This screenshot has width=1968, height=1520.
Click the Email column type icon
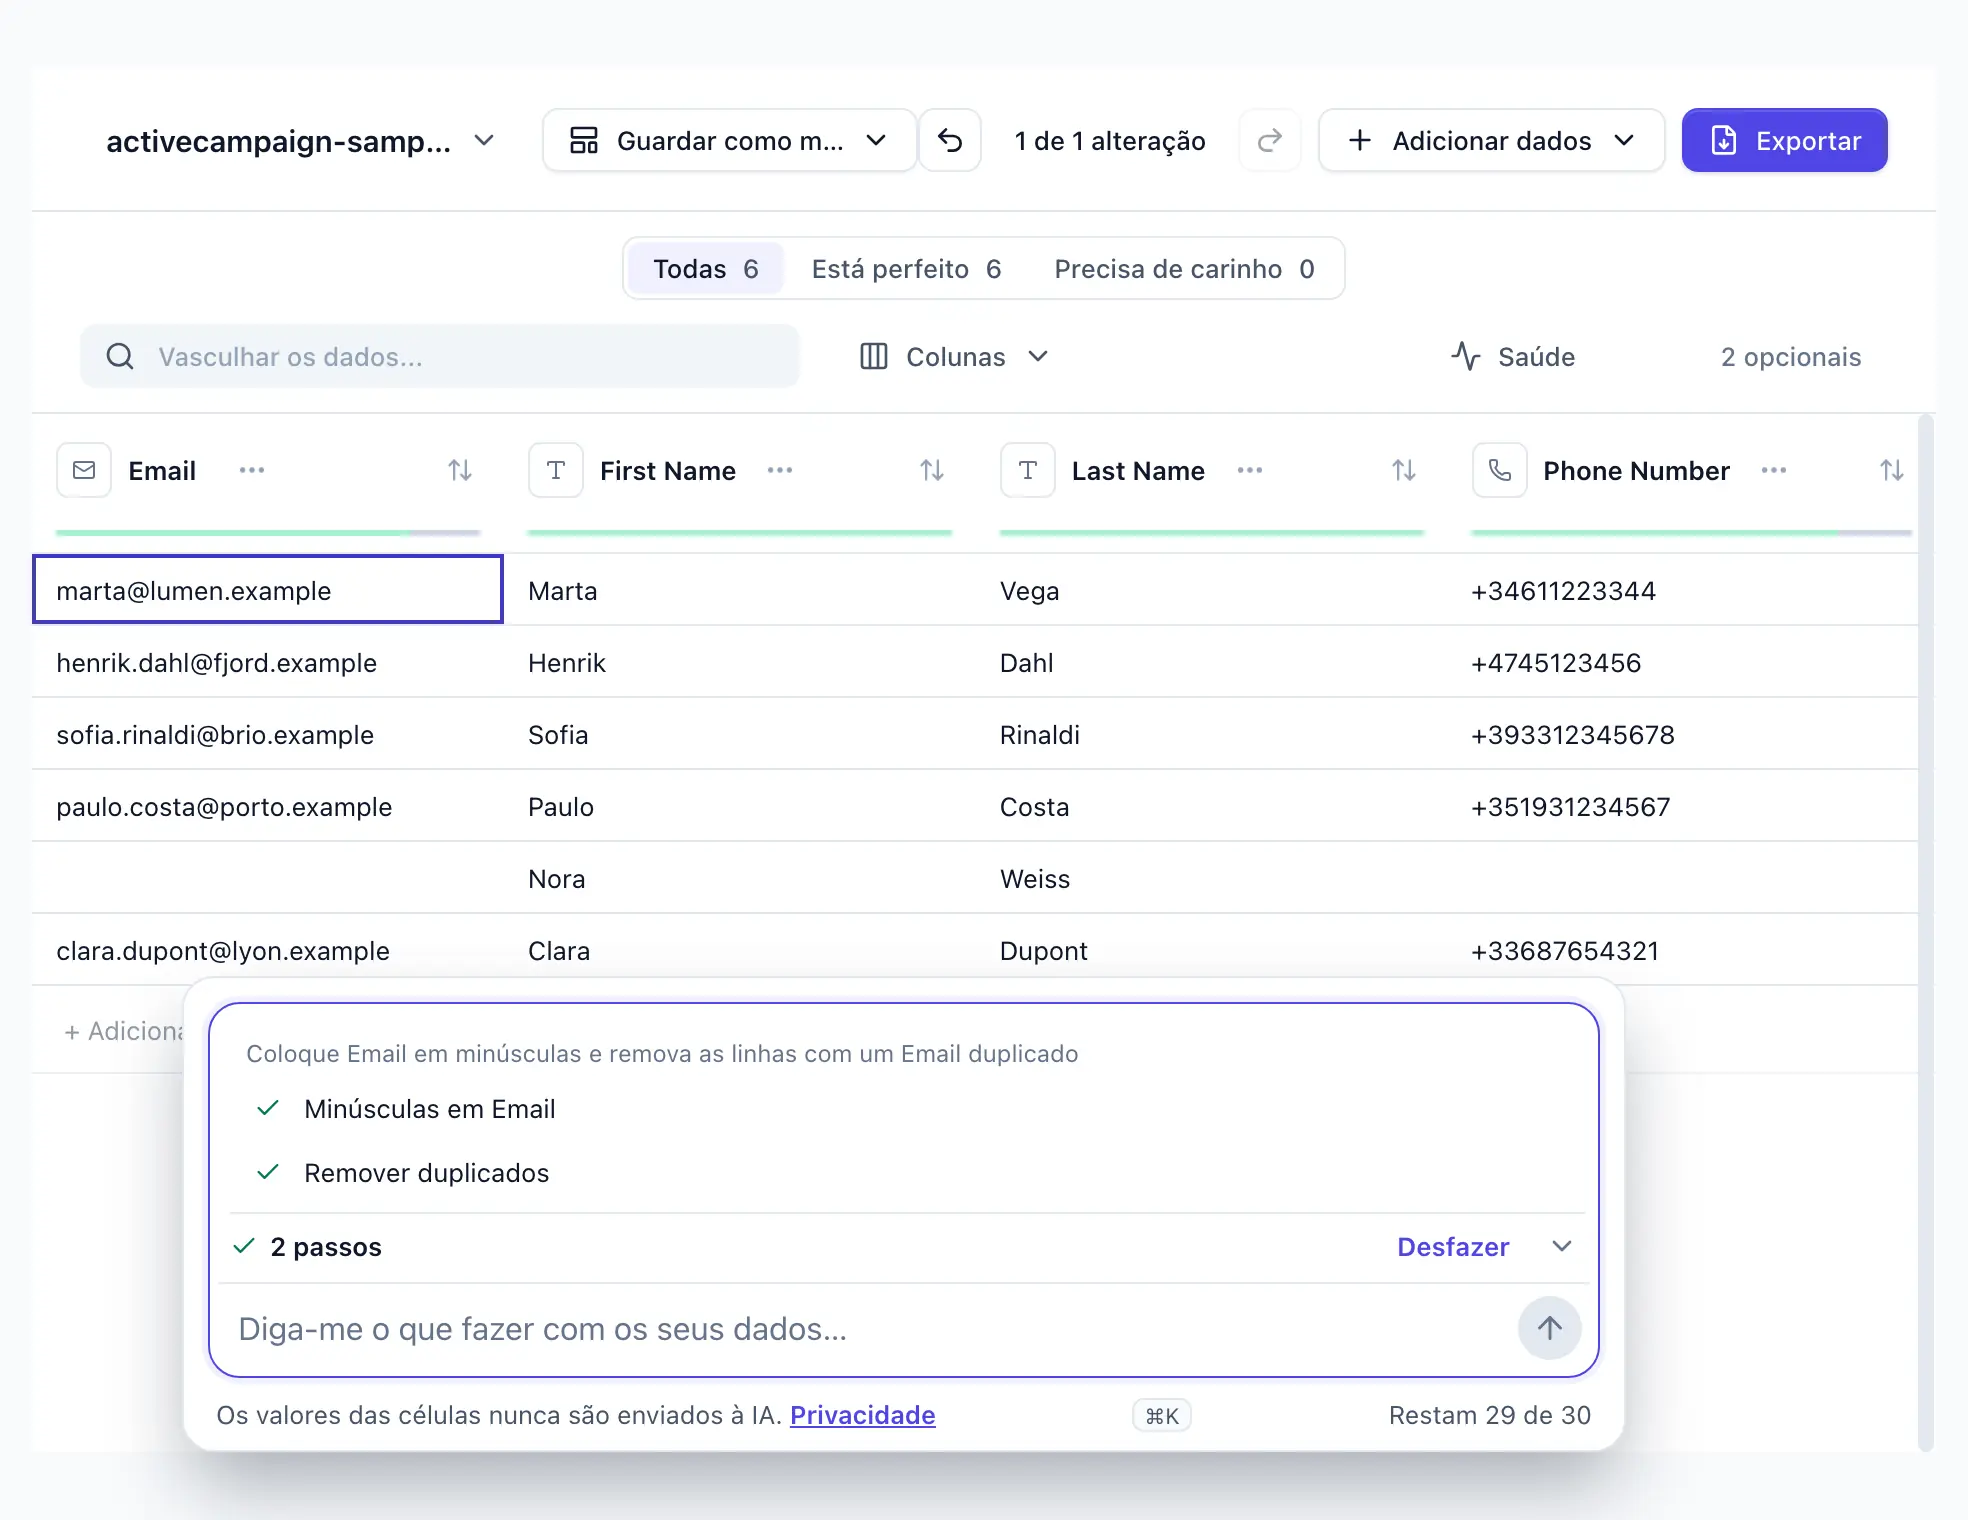point(84,470)
